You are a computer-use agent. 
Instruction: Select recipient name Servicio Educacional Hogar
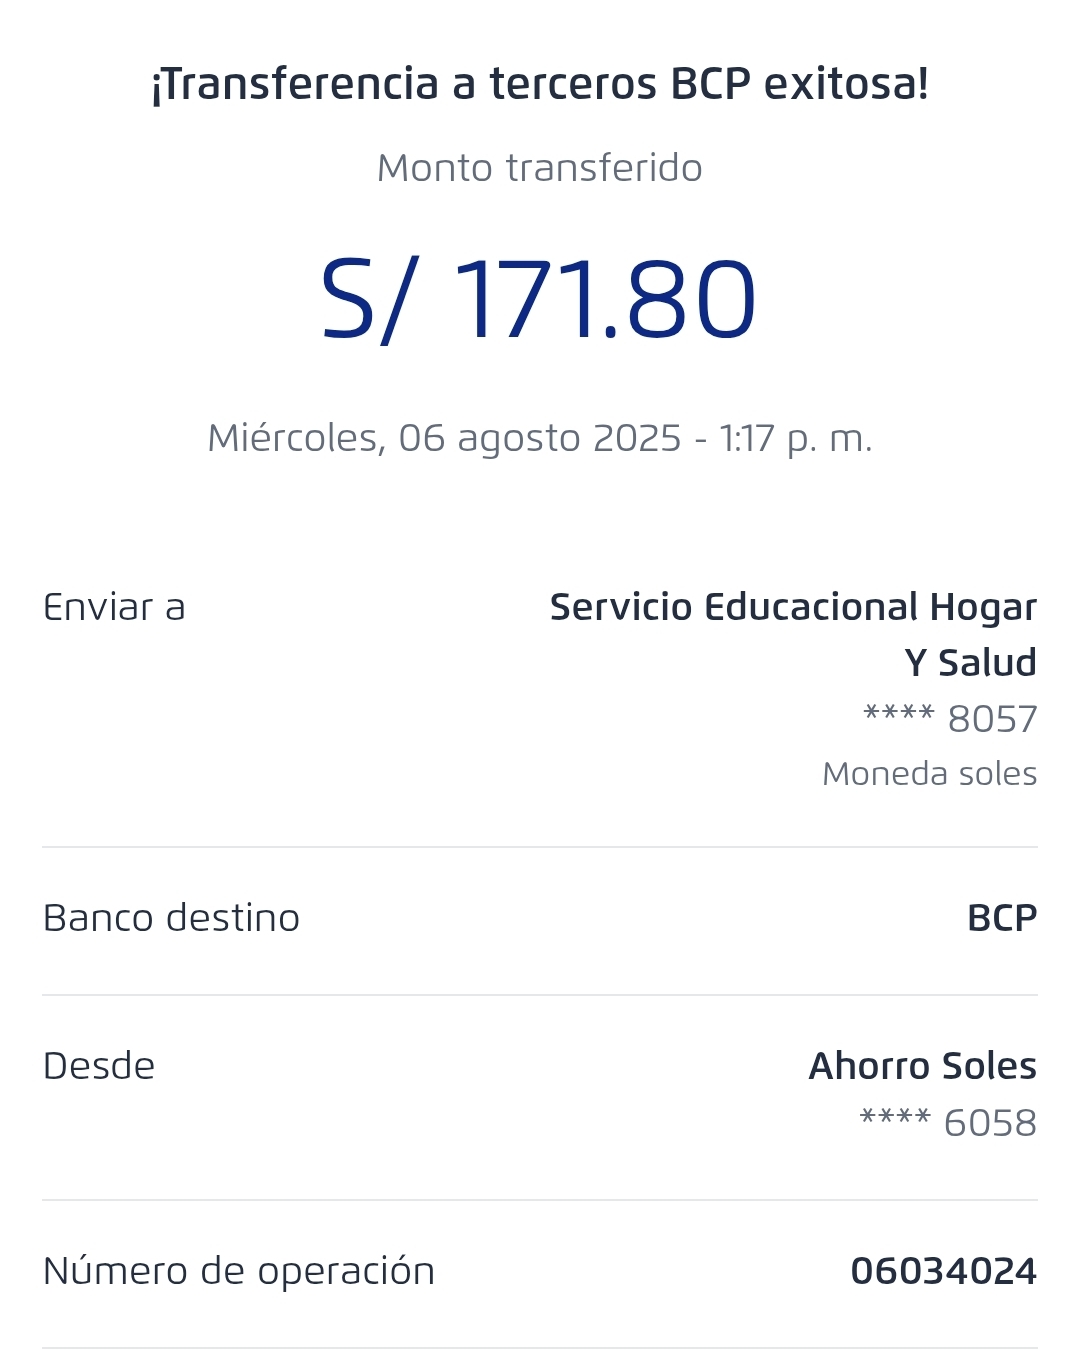[793, 607]
